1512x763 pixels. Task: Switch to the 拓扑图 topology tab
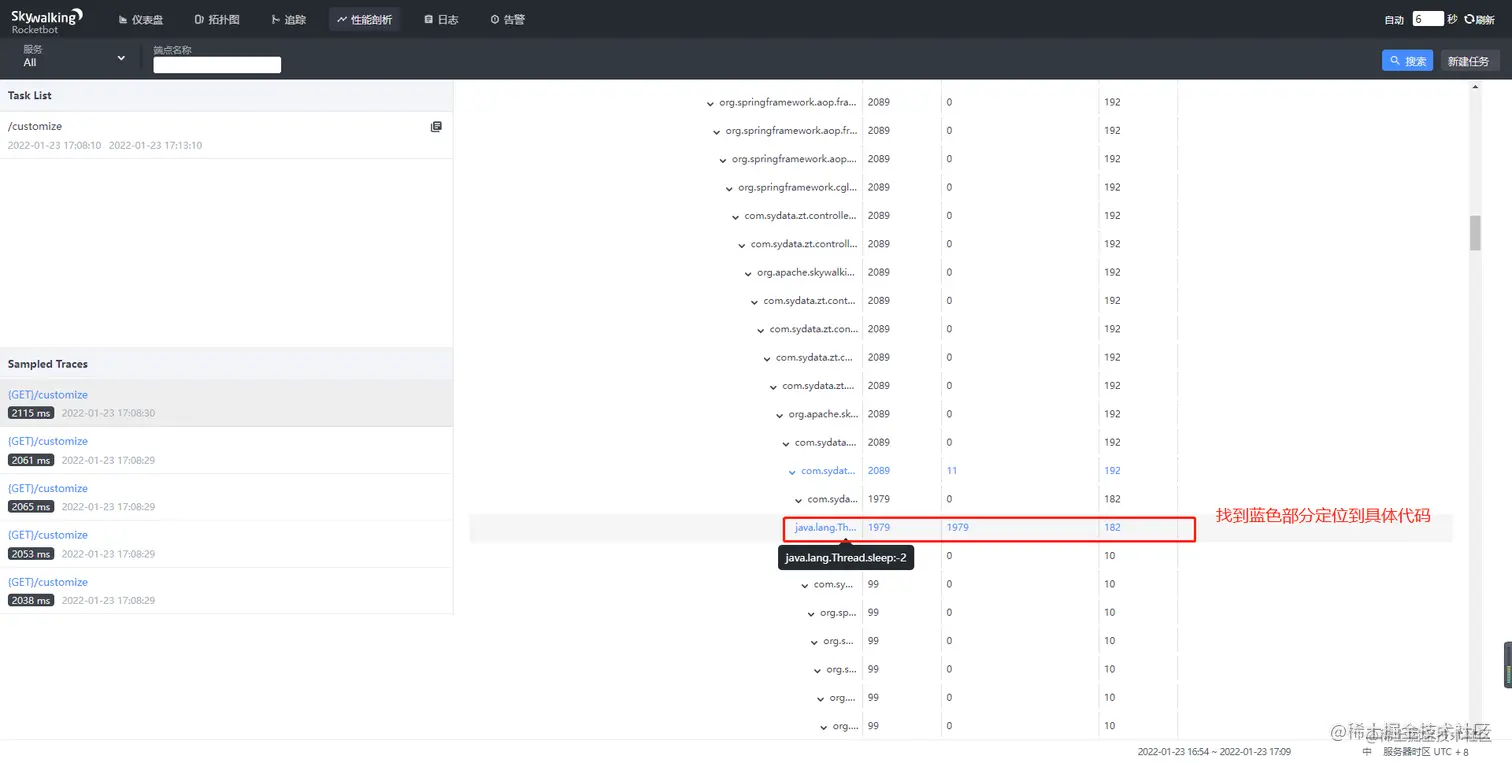tap(217, 19)
